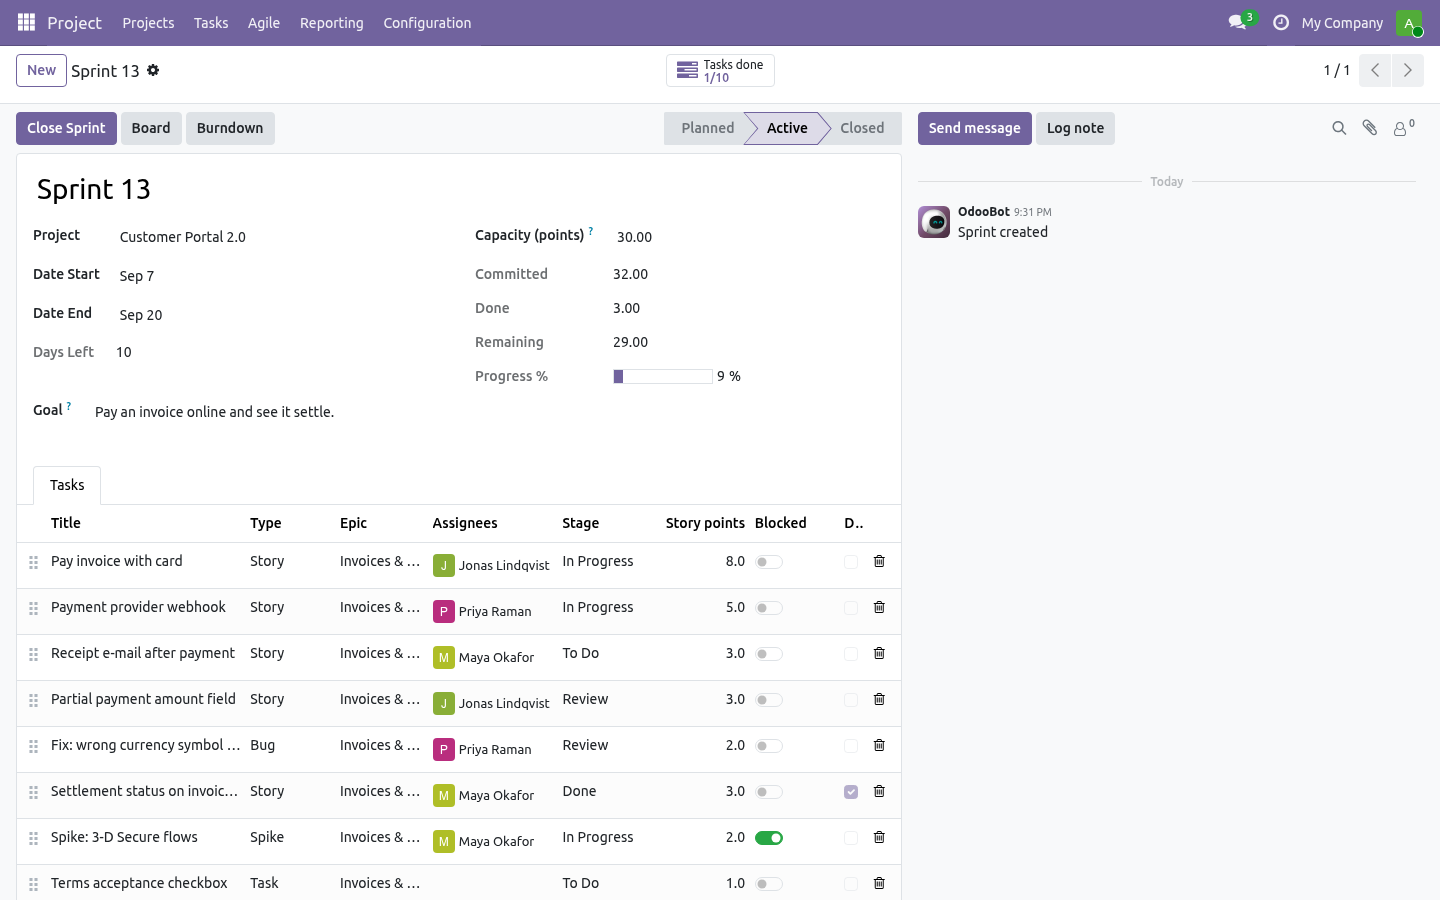Delete the Pay invoice with card row
This screenshot has width=1440, height=900.
[879, 561]
